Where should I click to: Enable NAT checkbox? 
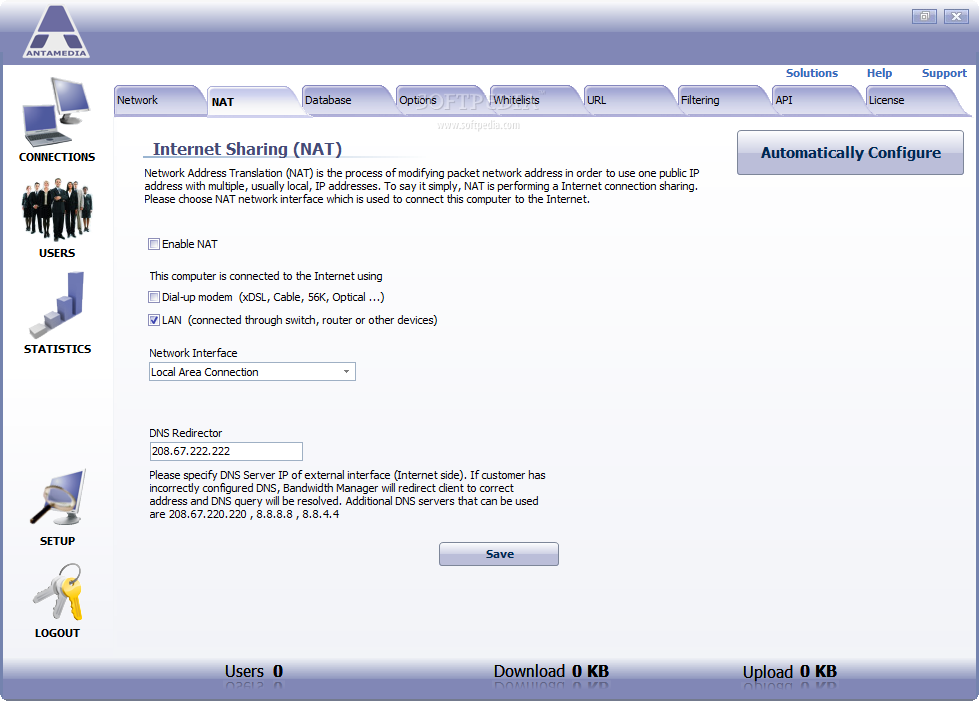154,244
